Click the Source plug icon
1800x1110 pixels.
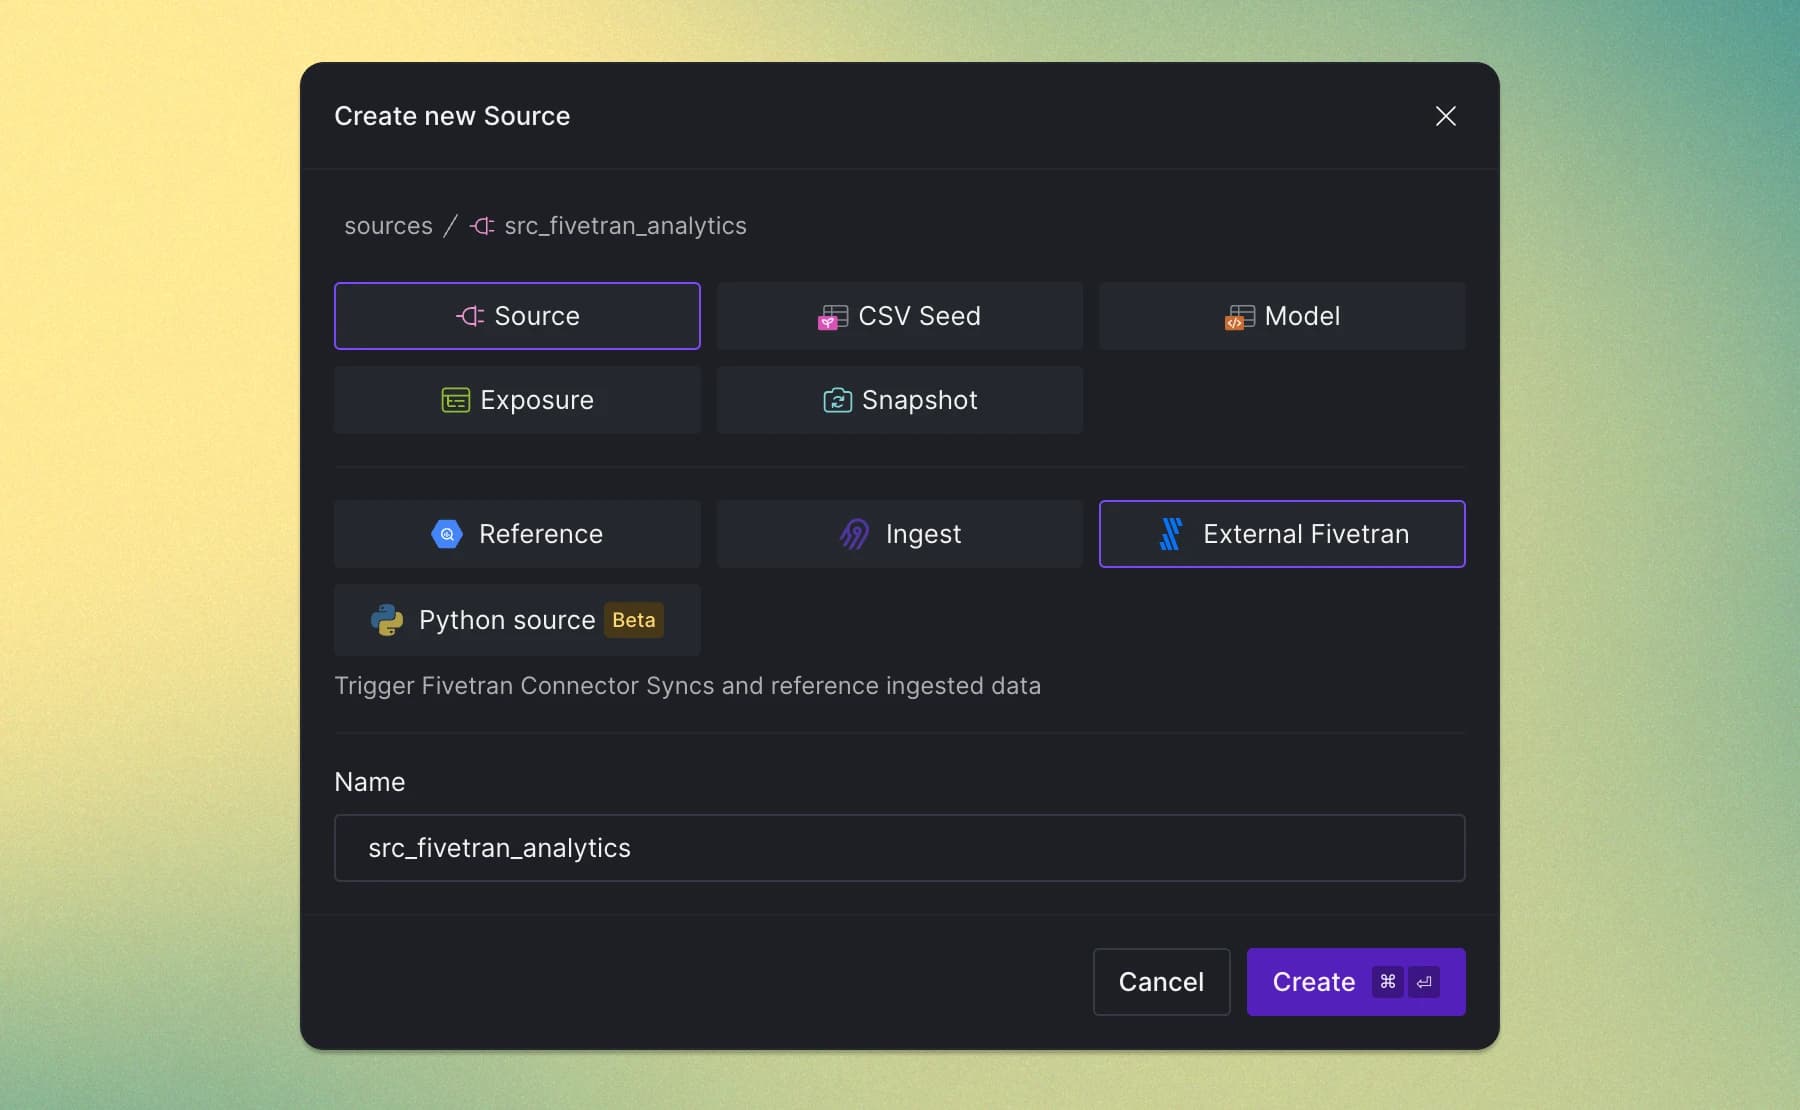point(470,316)
